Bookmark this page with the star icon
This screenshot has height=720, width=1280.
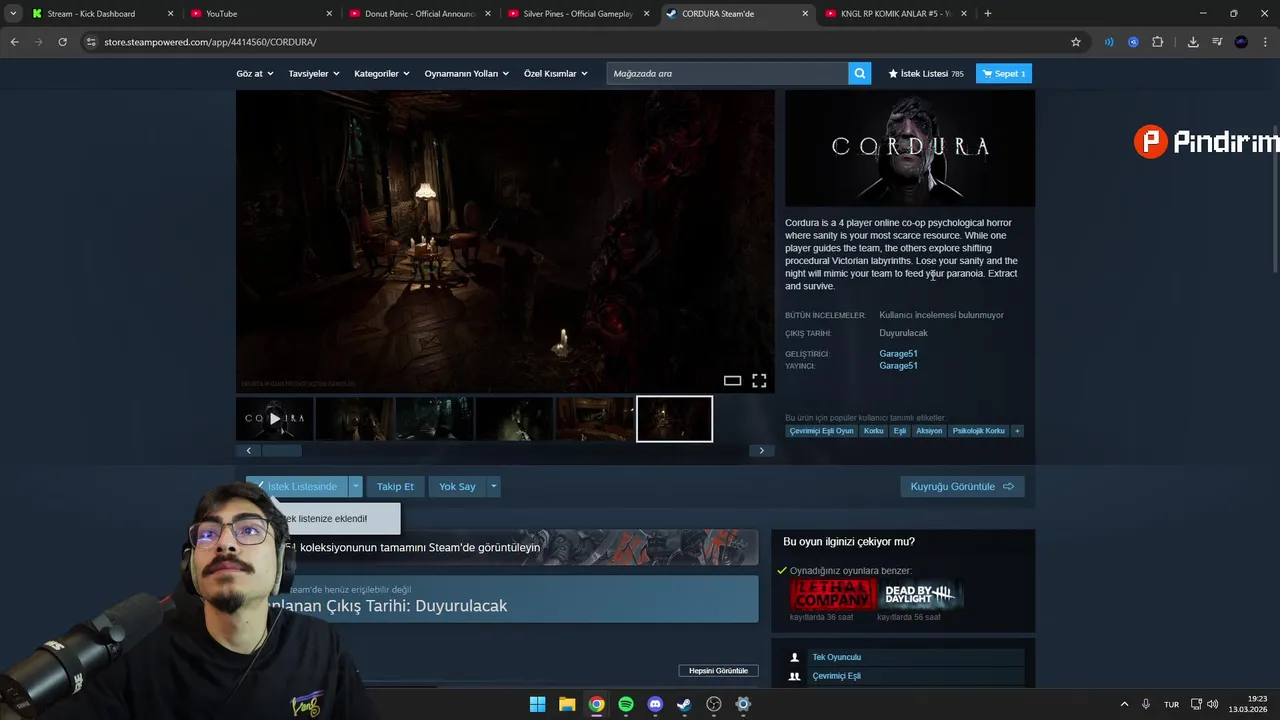pos(1076,42)
